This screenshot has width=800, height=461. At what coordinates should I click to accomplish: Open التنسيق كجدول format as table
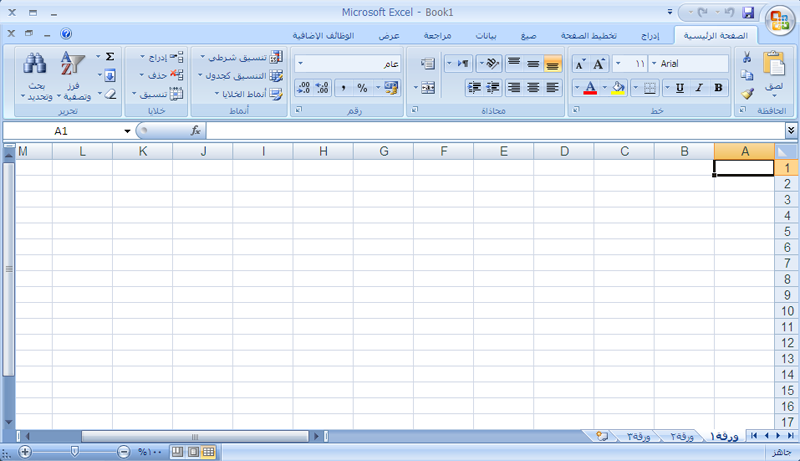pos(240,75)
